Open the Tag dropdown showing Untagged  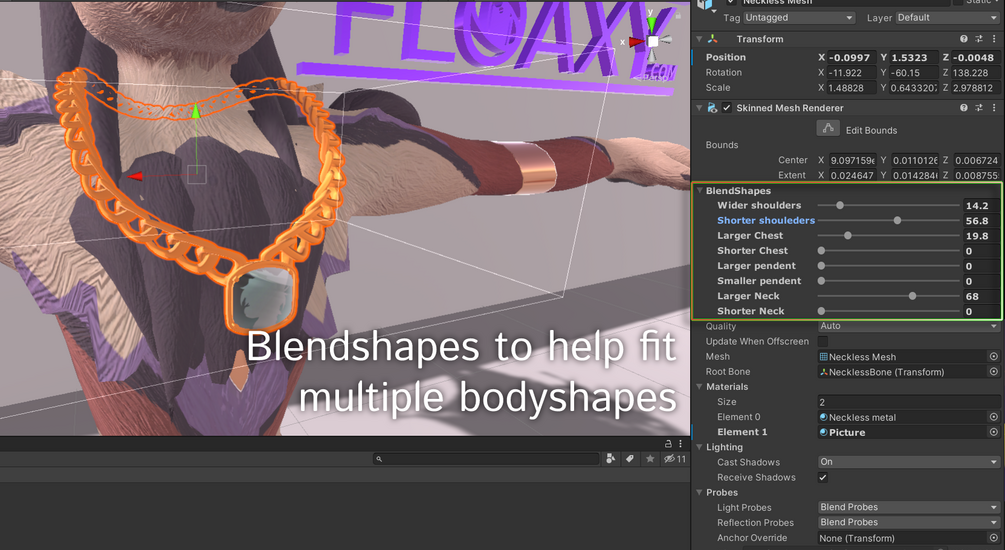point(799,17)
